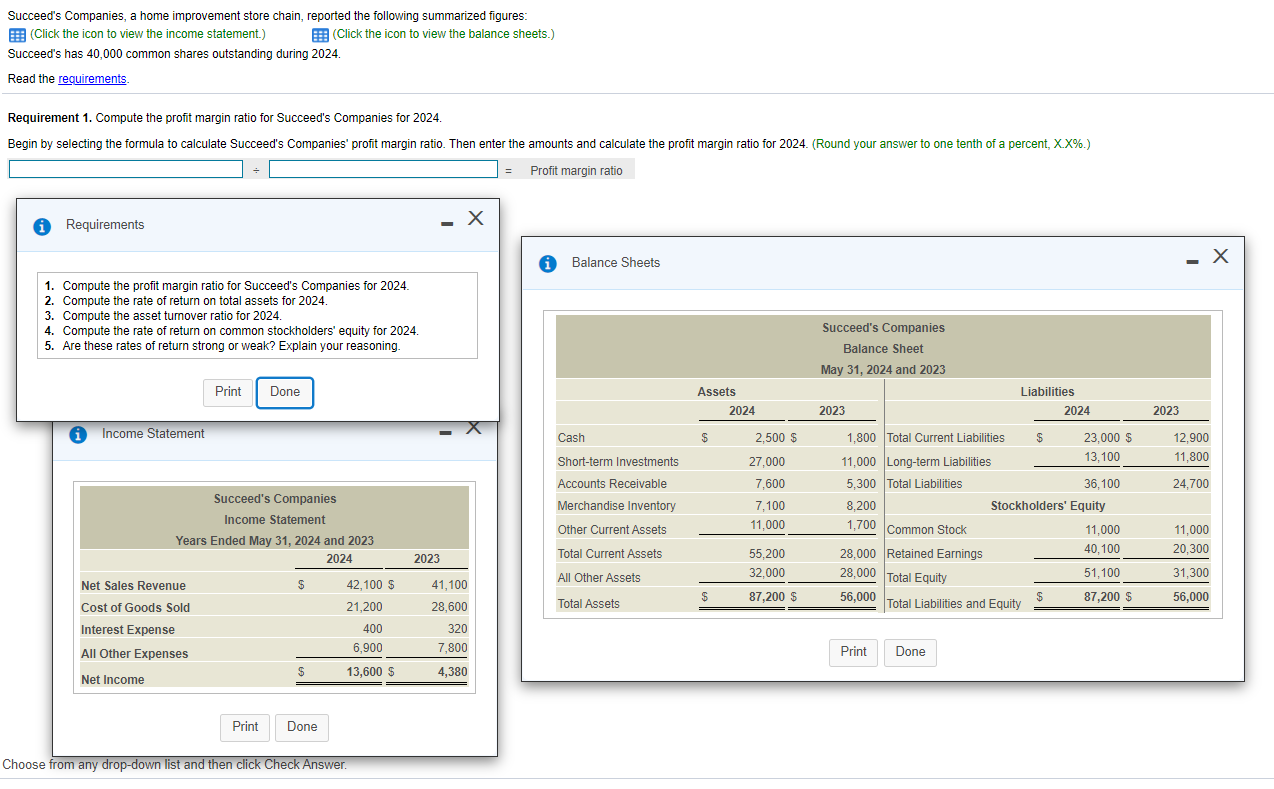Click the Net Income row label
The image size is (1274, 789).
click(x=112, y=680)
